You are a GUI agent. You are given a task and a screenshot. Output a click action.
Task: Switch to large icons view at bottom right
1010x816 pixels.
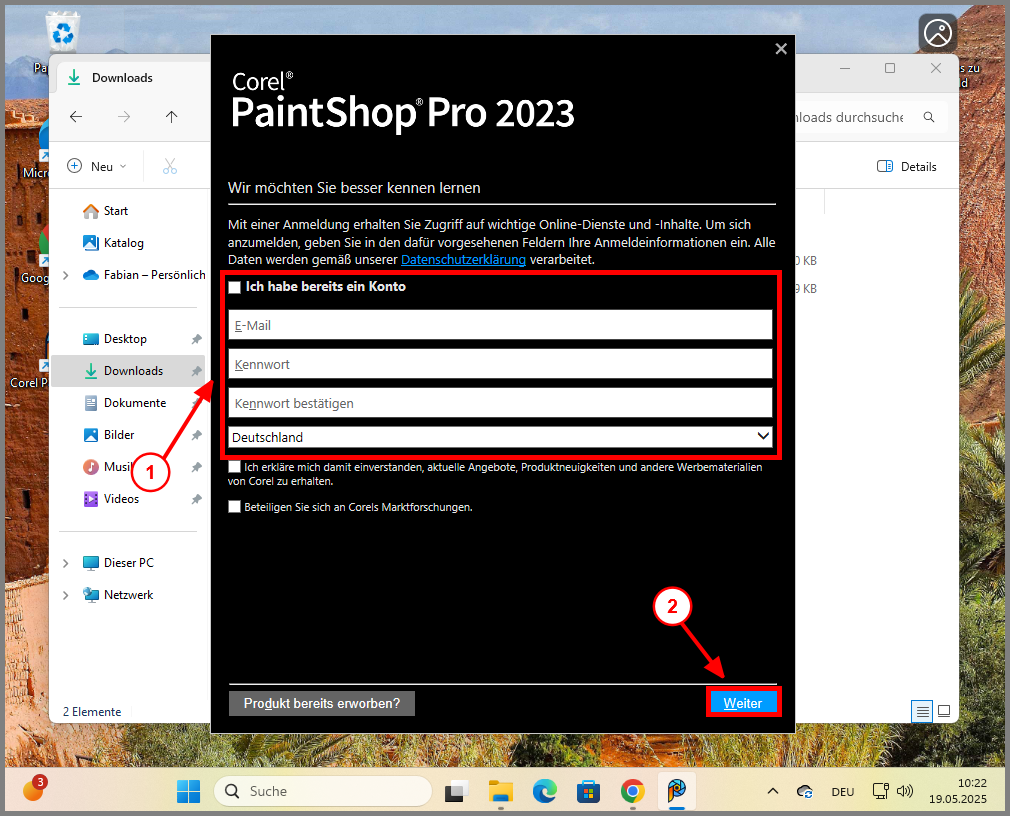pos(944,711)
